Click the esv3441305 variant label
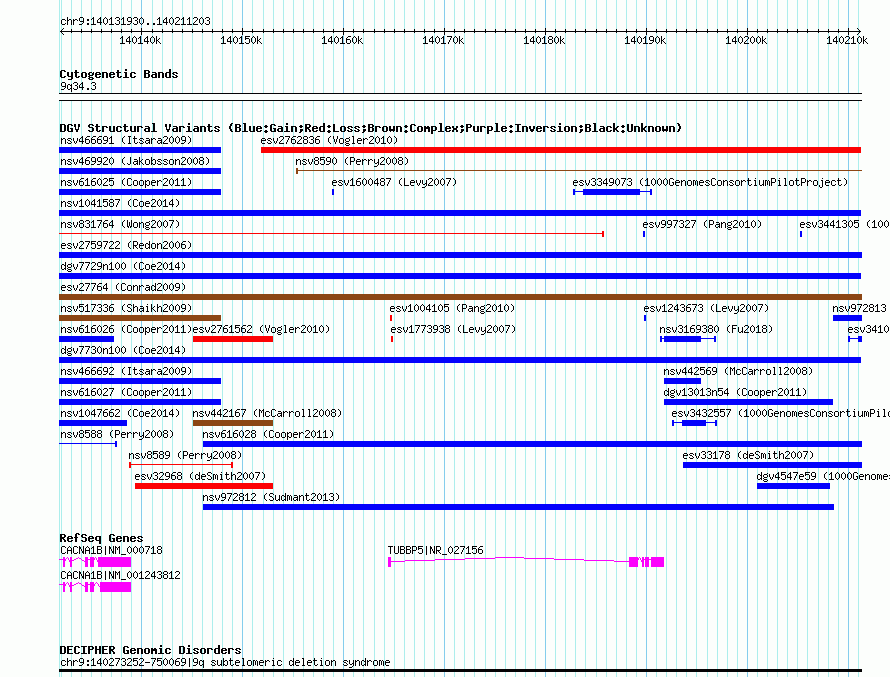Screen dimensions: 890x677 pyautogui.click(x=844, y=224)
